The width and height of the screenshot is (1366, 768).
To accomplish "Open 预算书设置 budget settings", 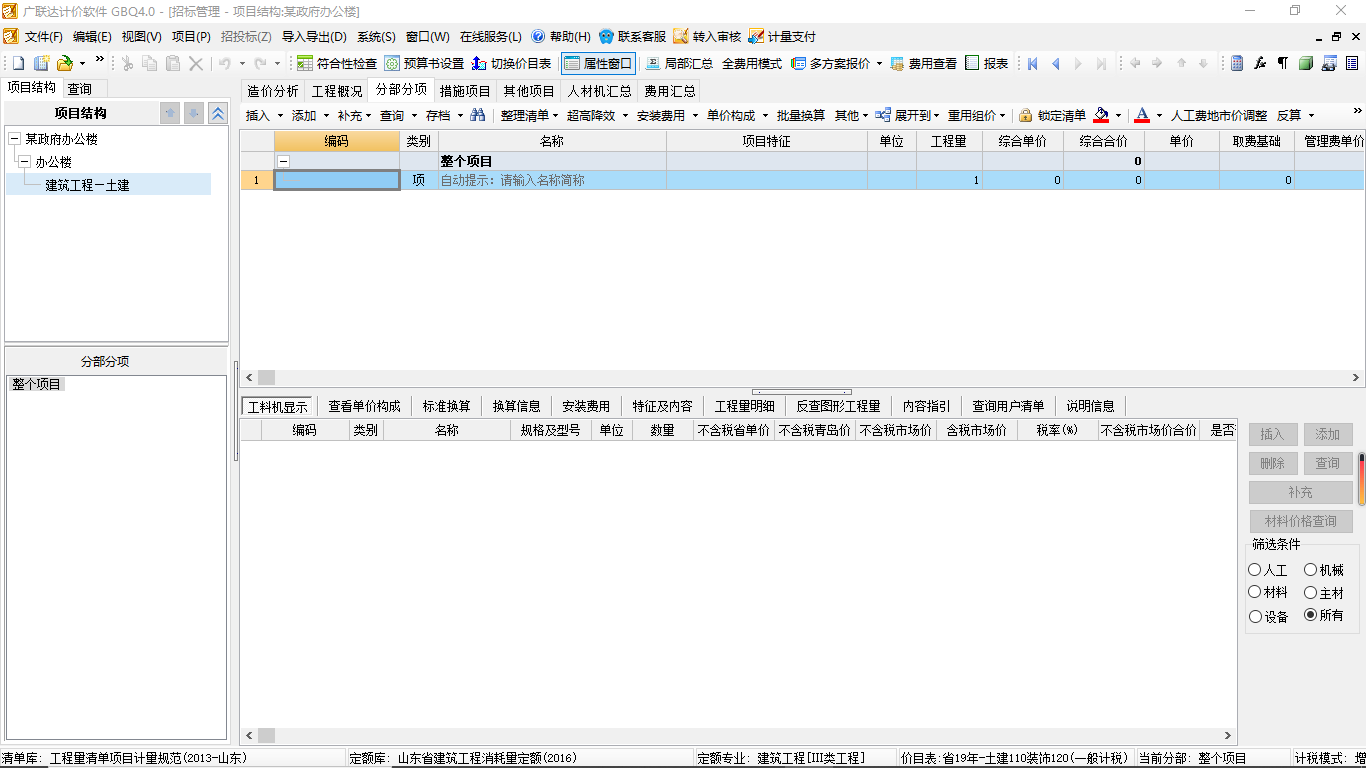I will point(424,63).
